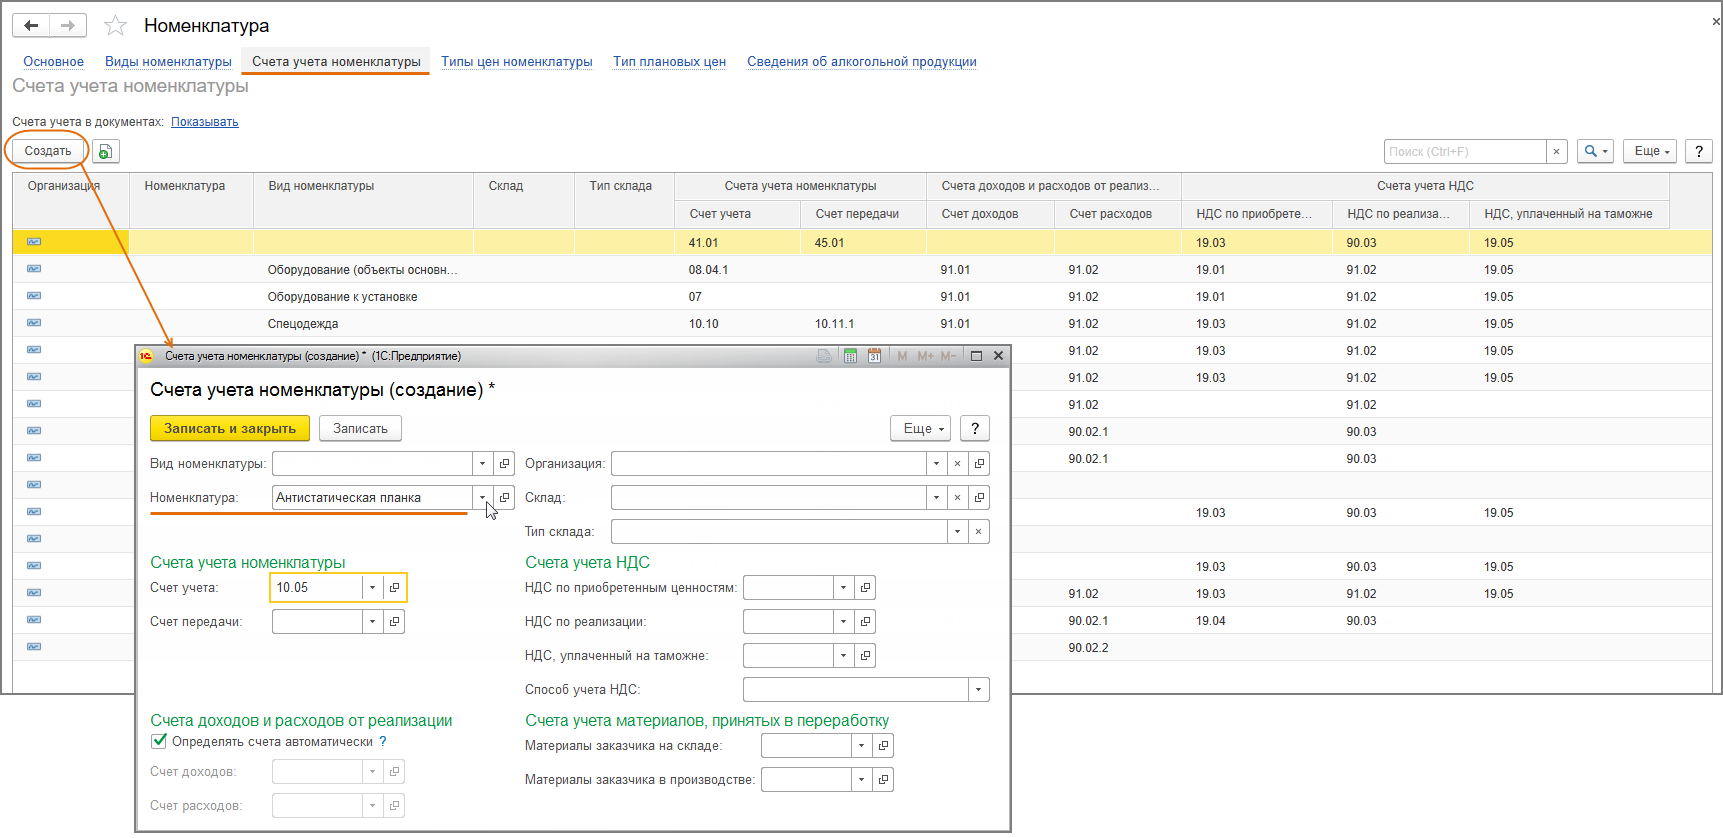Open the Склад item with open button
This screenshot has height=838, width=1723.
(979, 498)
